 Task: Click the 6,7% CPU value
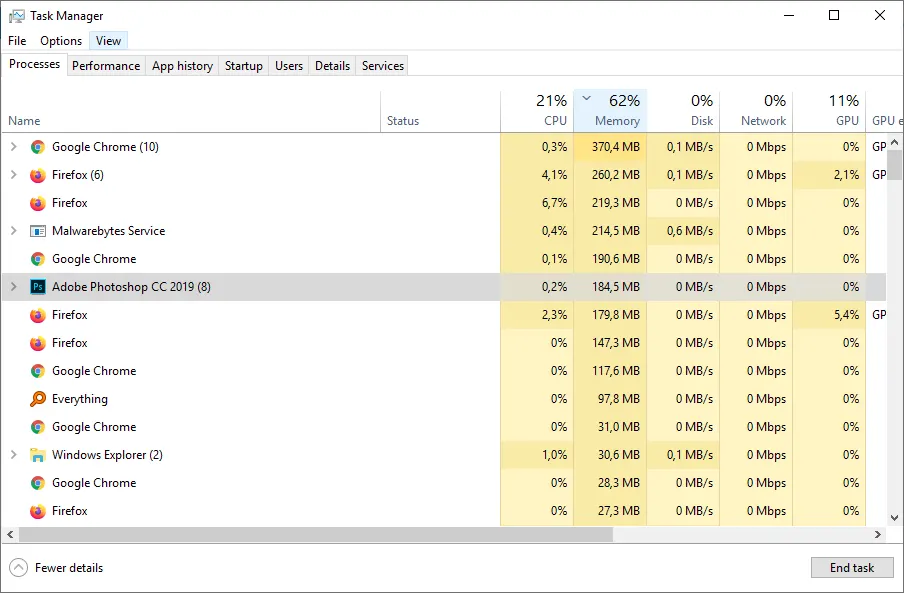(555, 203)
